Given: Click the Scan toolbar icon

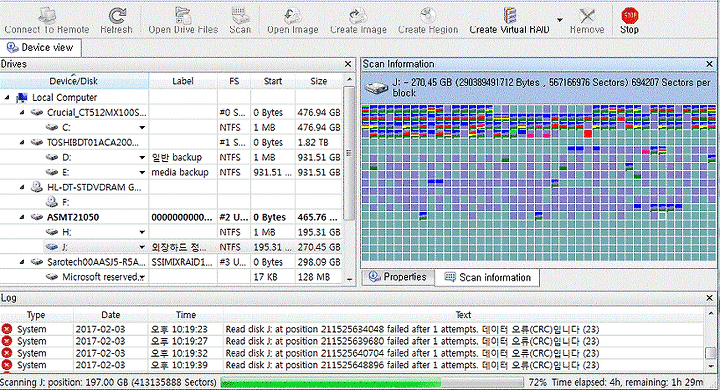Looking at the screenshot, I should [240, 21].
